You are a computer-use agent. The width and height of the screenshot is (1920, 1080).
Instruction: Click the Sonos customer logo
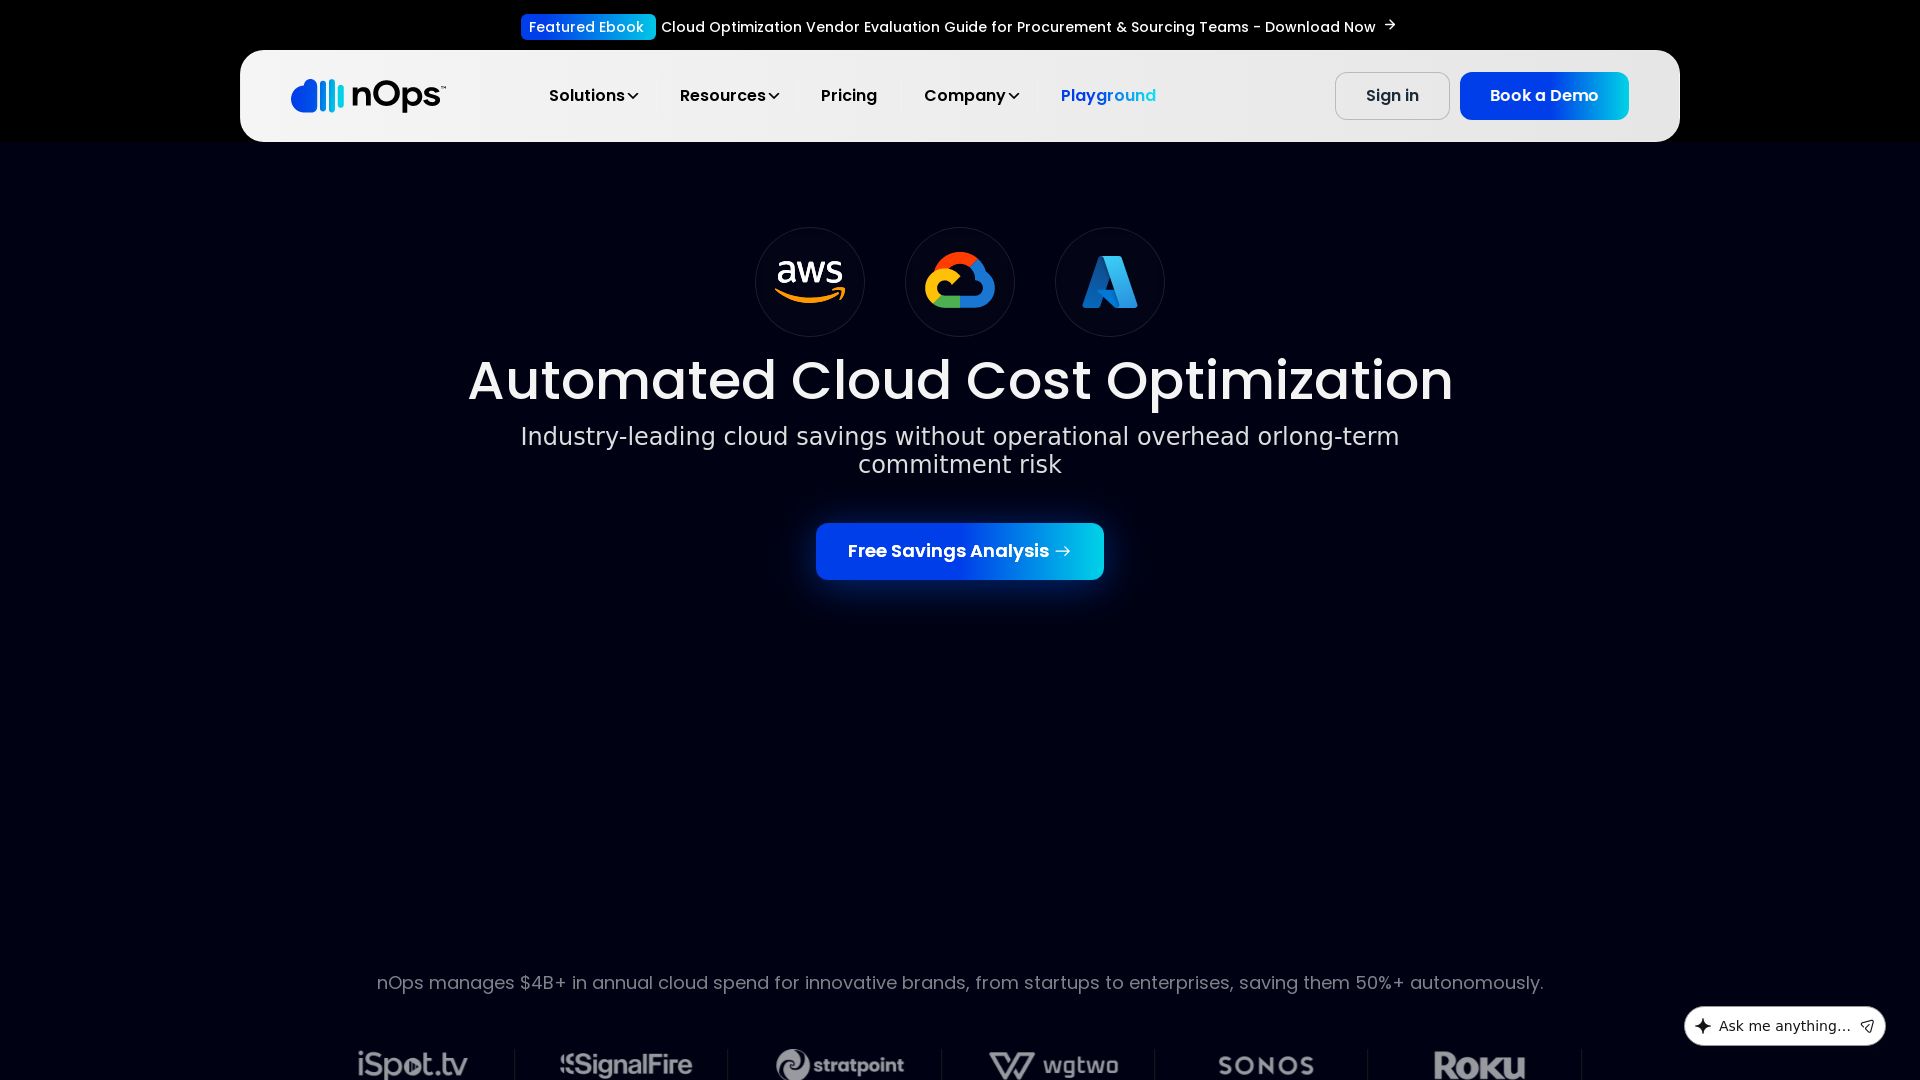click(1266, 1066)
